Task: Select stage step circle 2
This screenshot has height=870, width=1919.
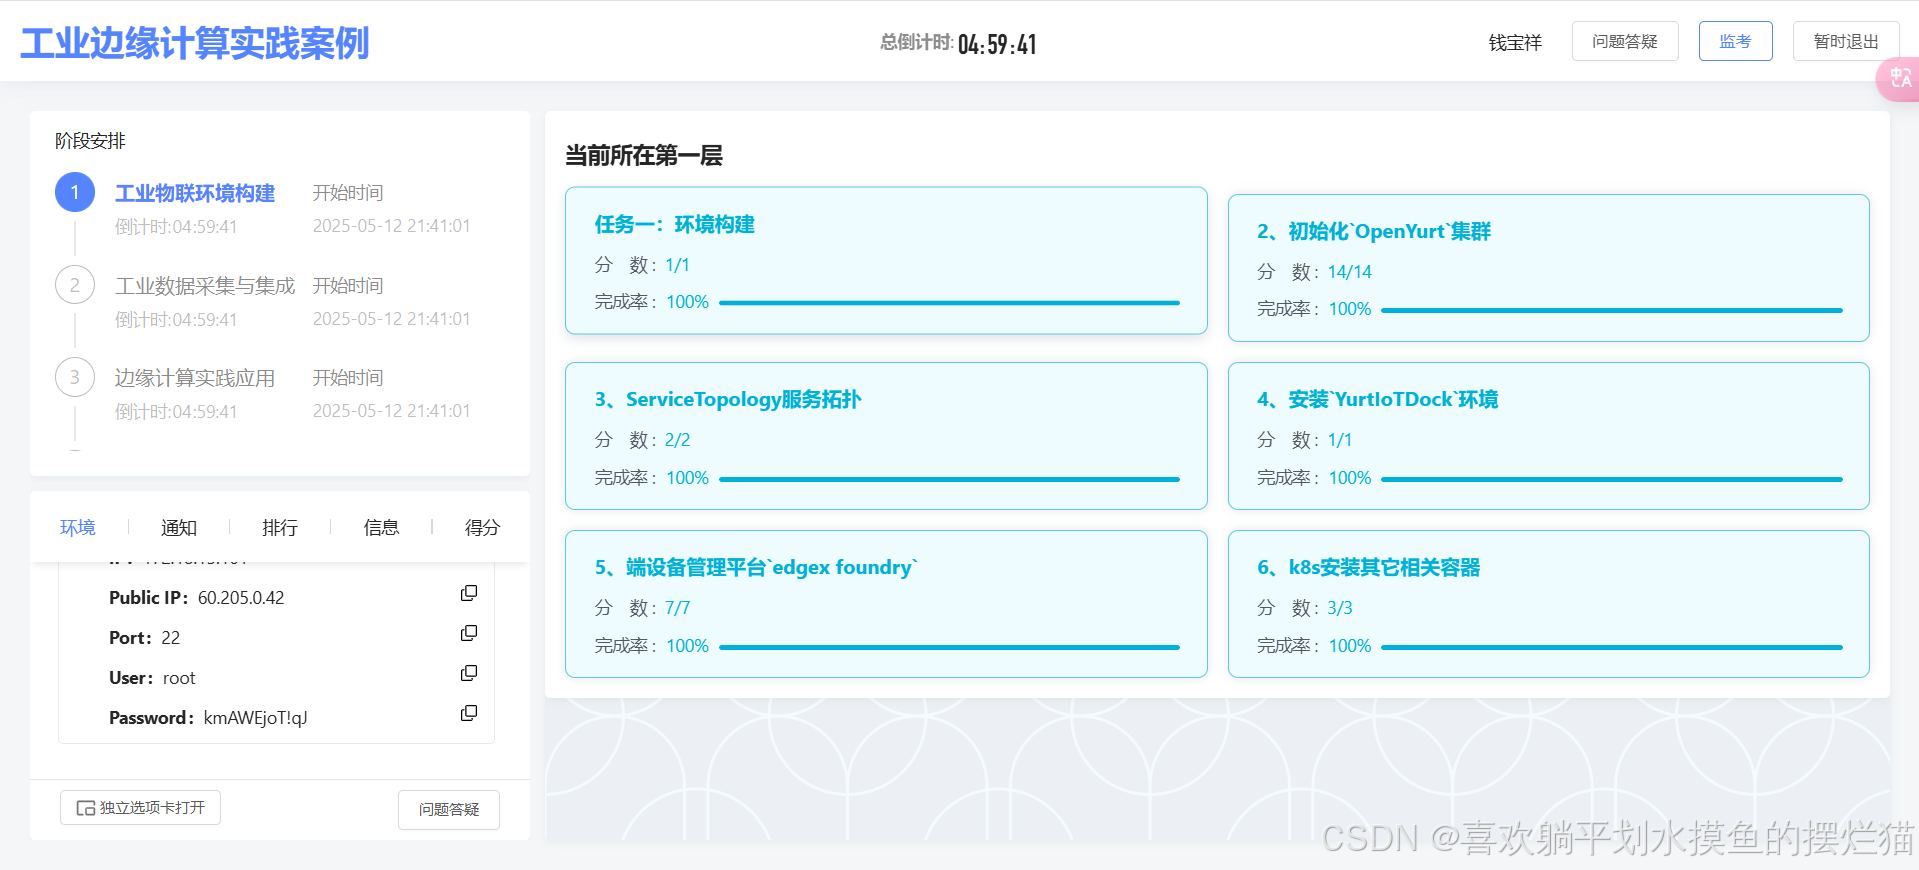Action: [x=75, y=285]
